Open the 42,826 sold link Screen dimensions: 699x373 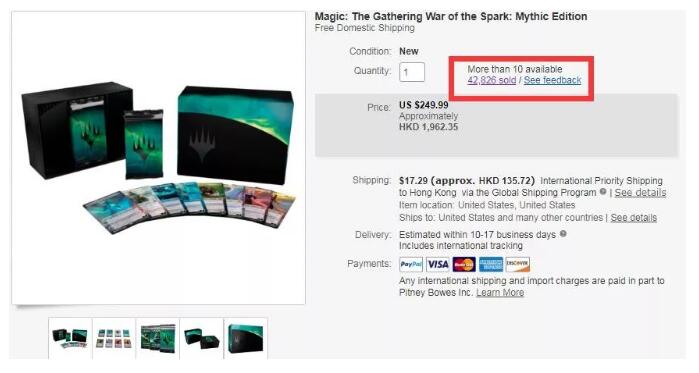tap(492, 80)
